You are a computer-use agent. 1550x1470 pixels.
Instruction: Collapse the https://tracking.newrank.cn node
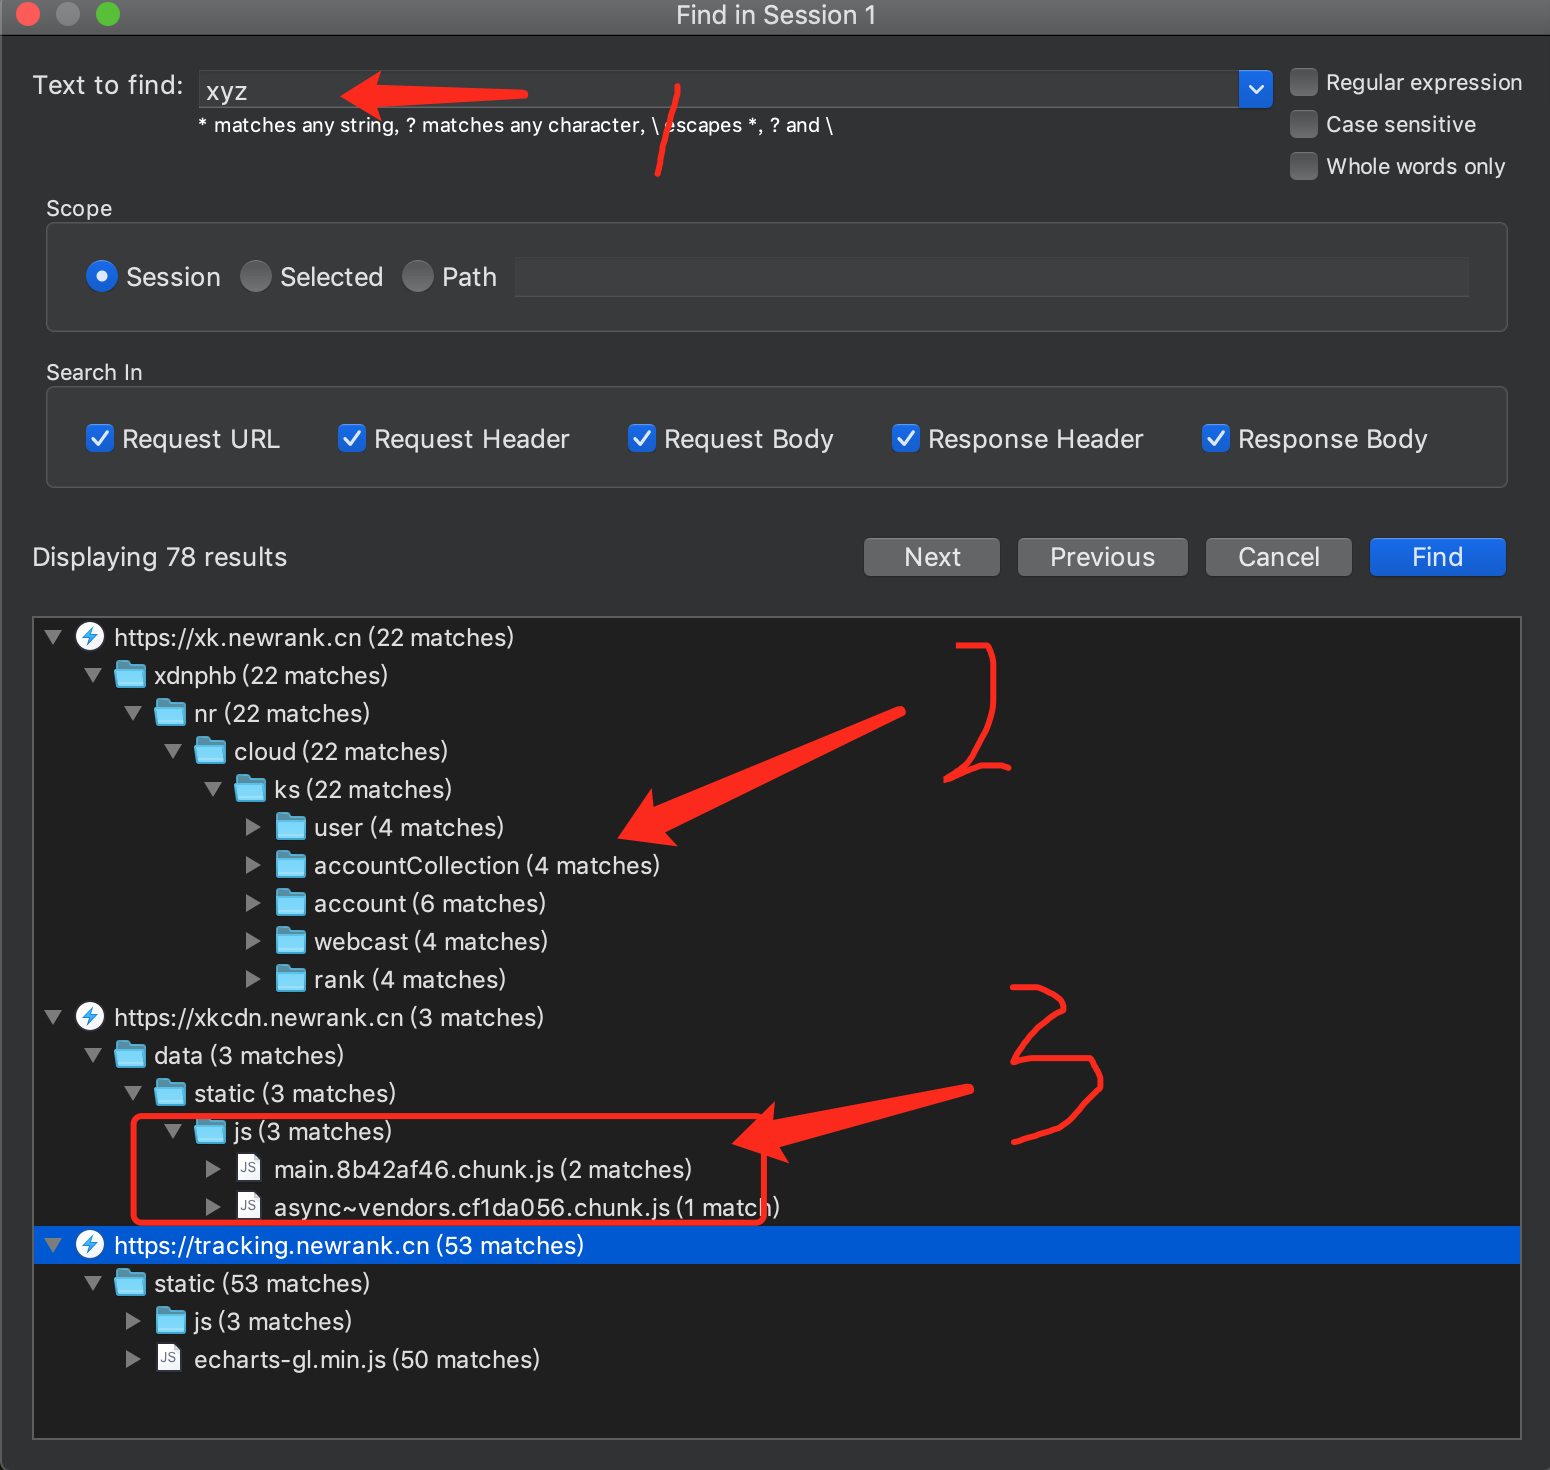(x=53, y=1244)
